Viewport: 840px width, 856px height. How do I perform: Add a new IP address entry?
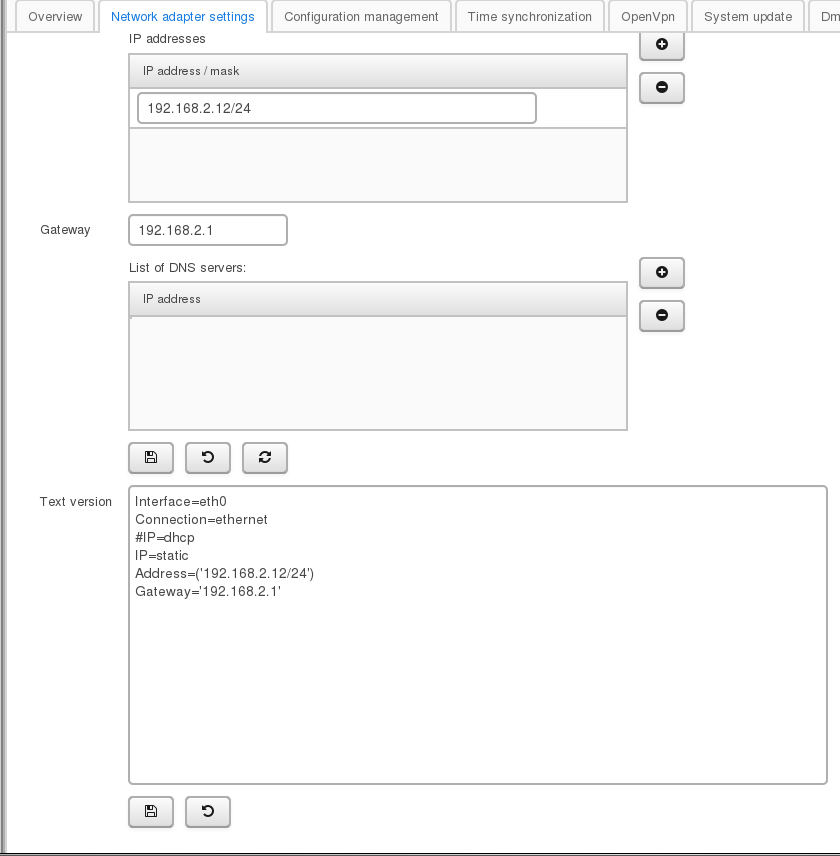(661, 45)
